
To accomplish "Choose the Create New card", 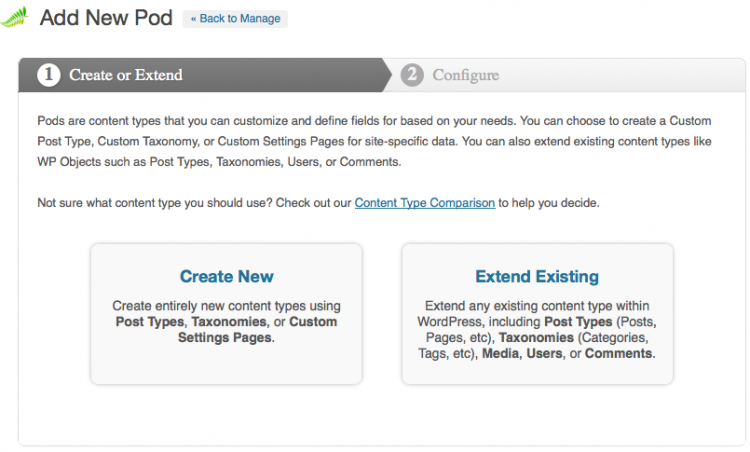I will (x=226, y=314).
